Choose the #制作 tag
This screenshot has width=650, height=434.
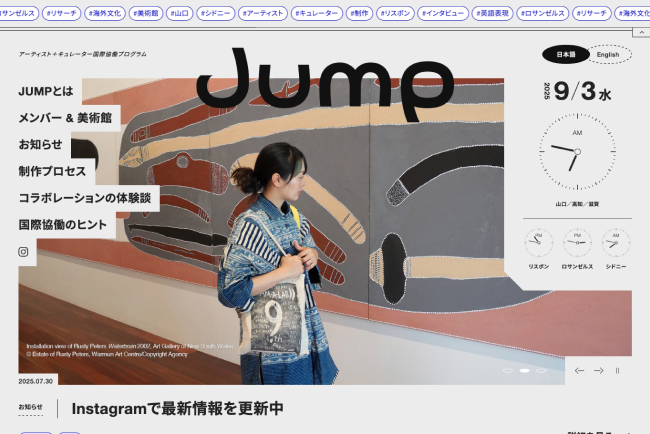[x=359, y=13]
